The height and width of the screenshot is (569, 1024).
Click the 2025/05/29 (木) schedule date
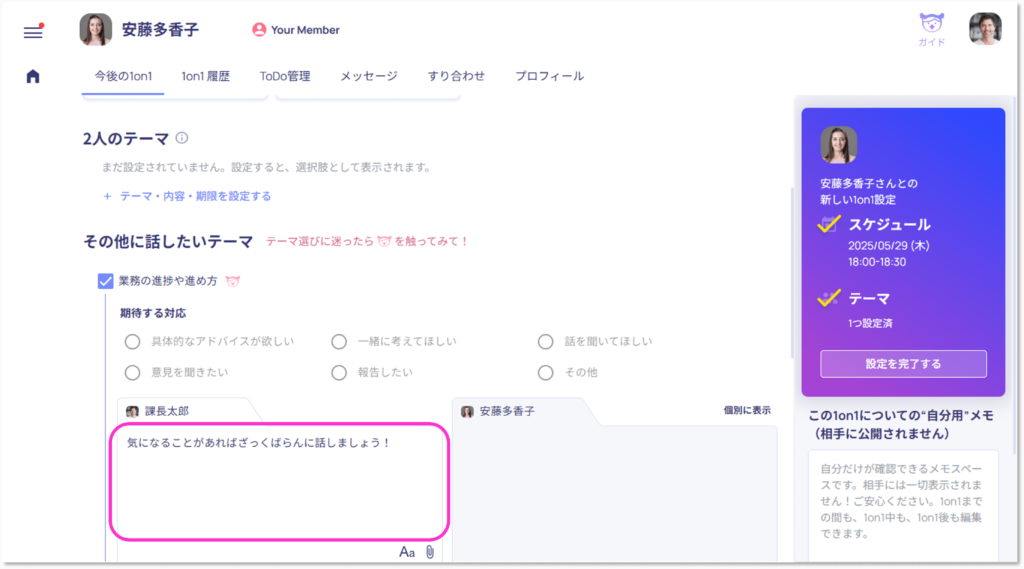889,246
